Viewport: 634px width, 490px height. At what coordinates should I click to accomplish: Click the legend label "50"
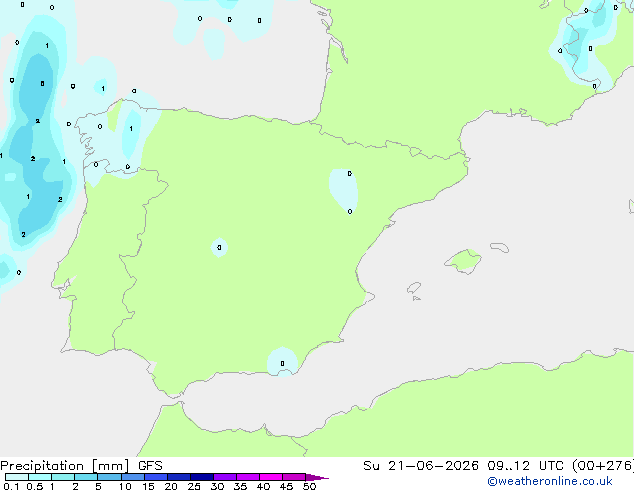click(x=309, y=486)
